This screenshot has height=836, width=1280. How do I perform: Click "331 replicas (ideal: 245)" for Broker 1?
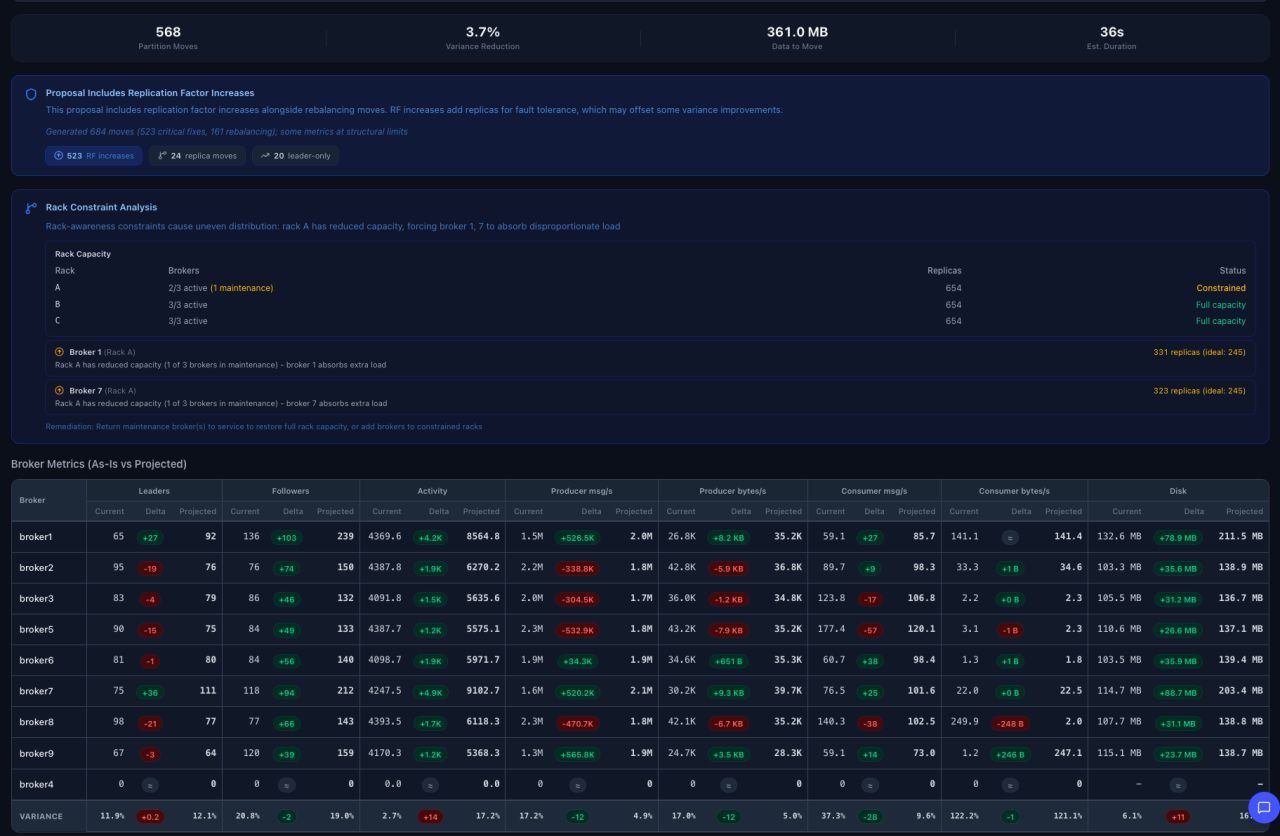pos(1200,352)
